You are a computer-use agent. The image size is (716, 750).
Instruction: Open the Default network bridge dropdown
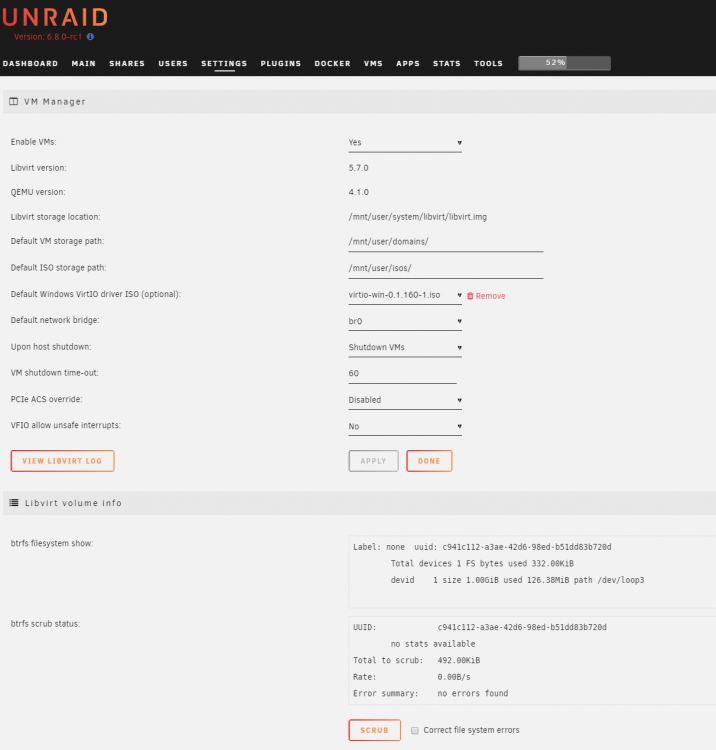405,321
